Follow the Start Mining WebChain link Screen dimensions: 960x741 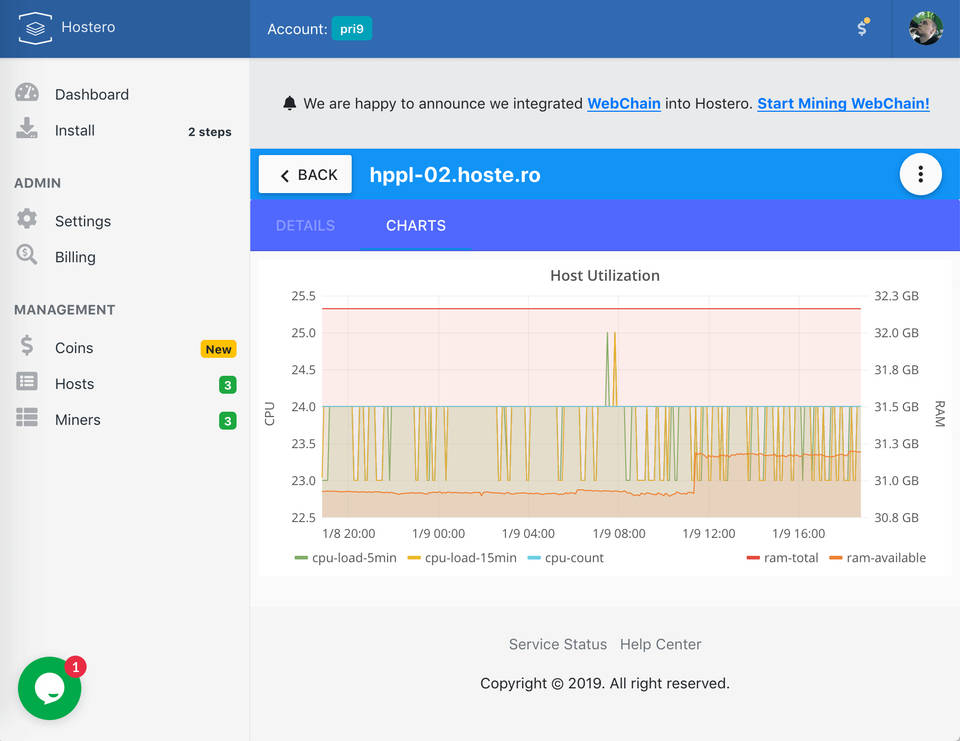(843, 103)
